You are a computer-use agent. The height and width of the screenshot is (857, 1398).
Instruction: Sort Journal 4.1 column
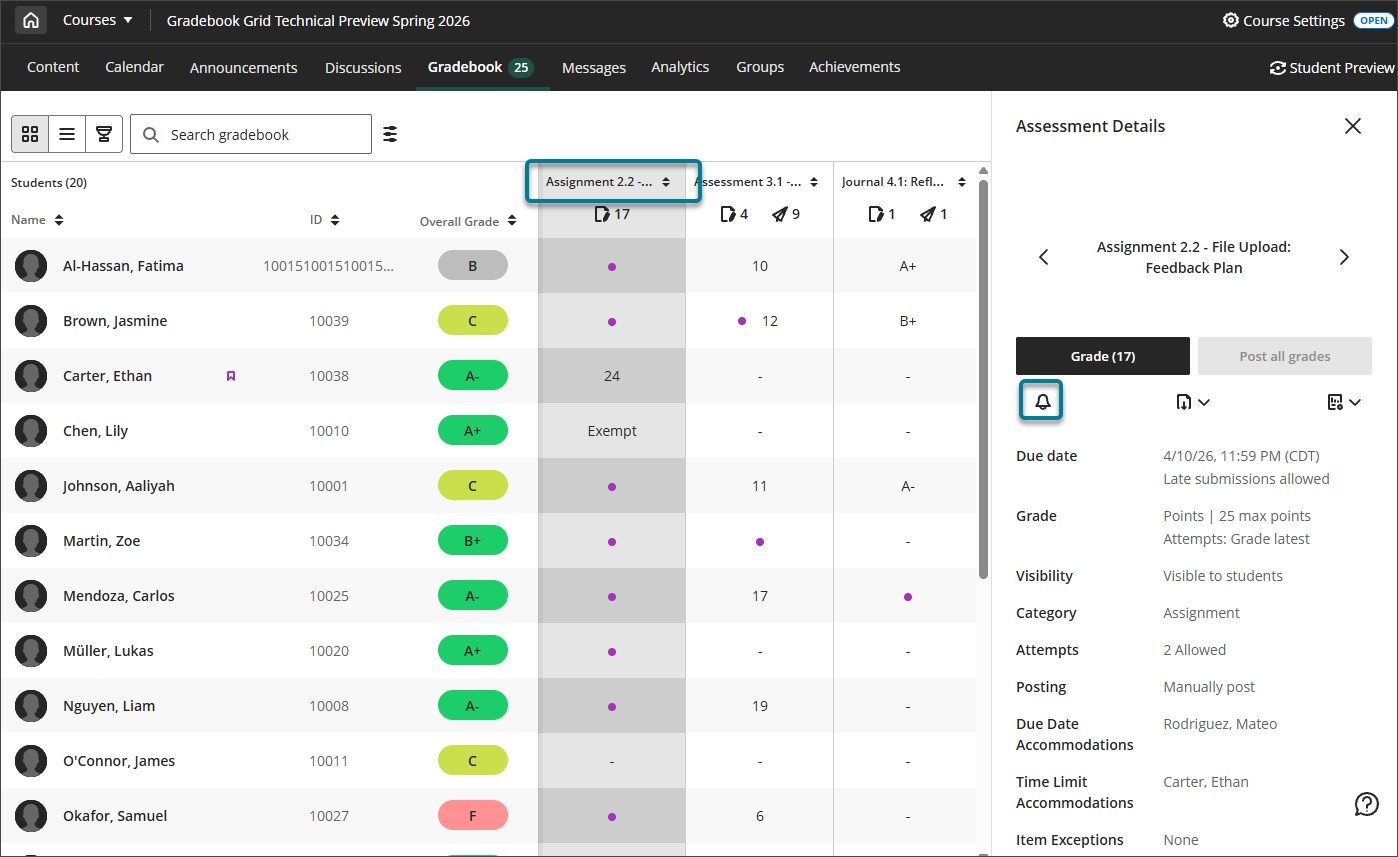point(962,182)
